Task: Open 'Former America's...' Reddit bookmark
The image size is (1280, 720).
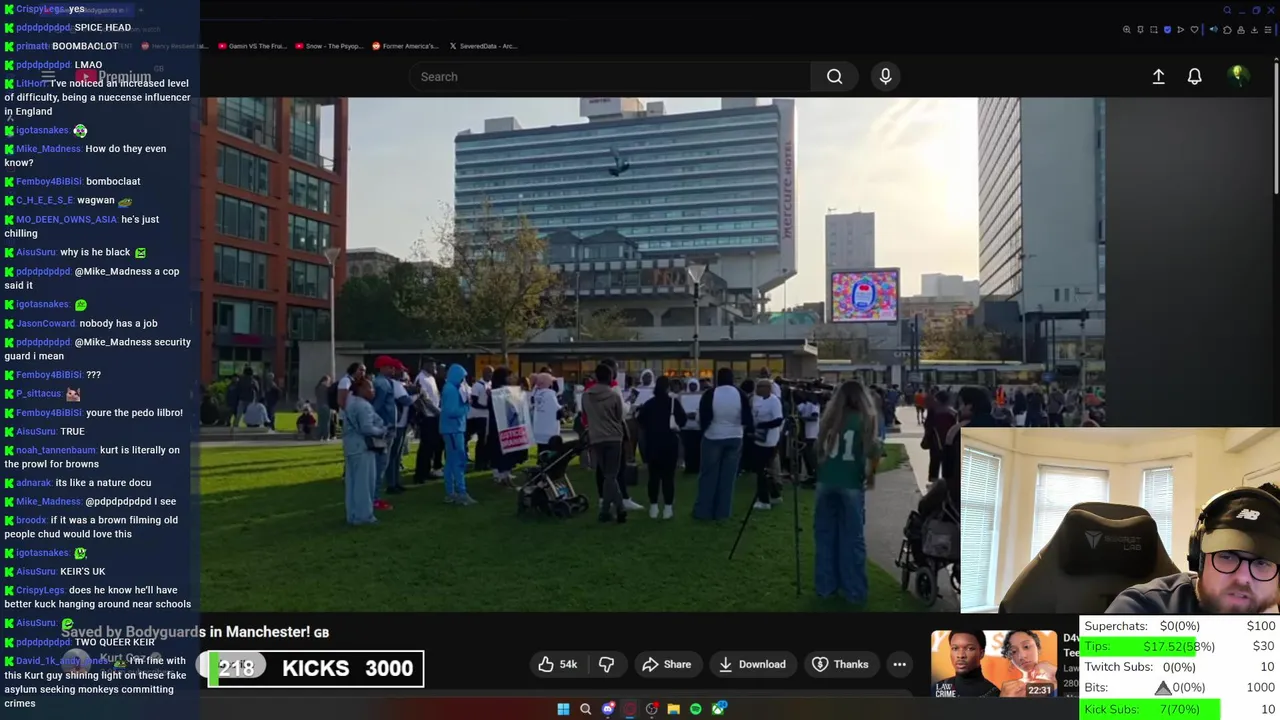Action: coord(404,46)
